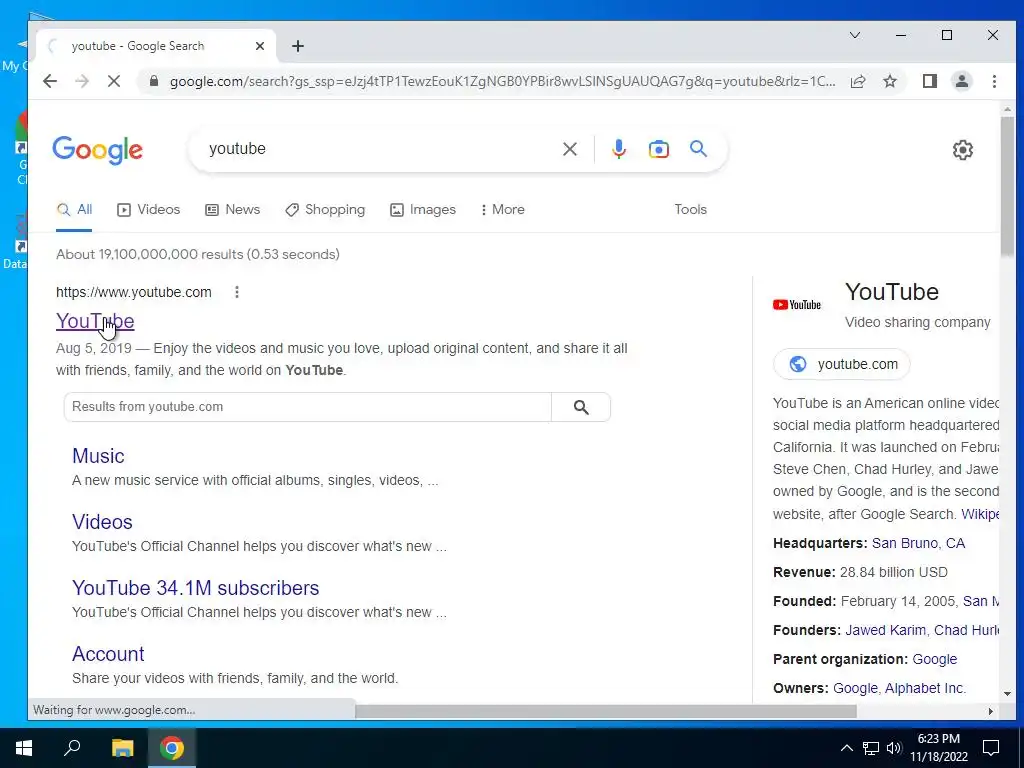Viewport: 1024px width, 768px height.
Task: Click About 19,100,000,000 results text
Action: pyautogui.click(x=198, y=254)
